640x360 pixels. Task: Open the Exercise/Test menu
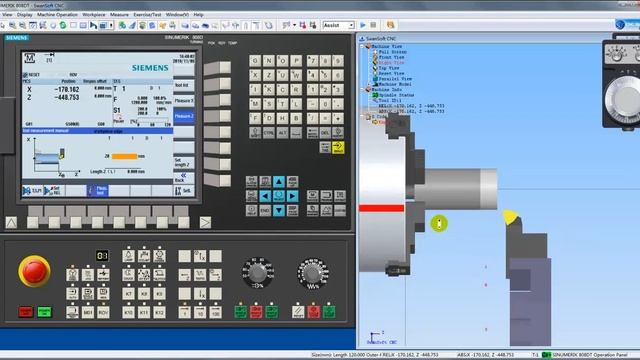(x=147, y=14)
